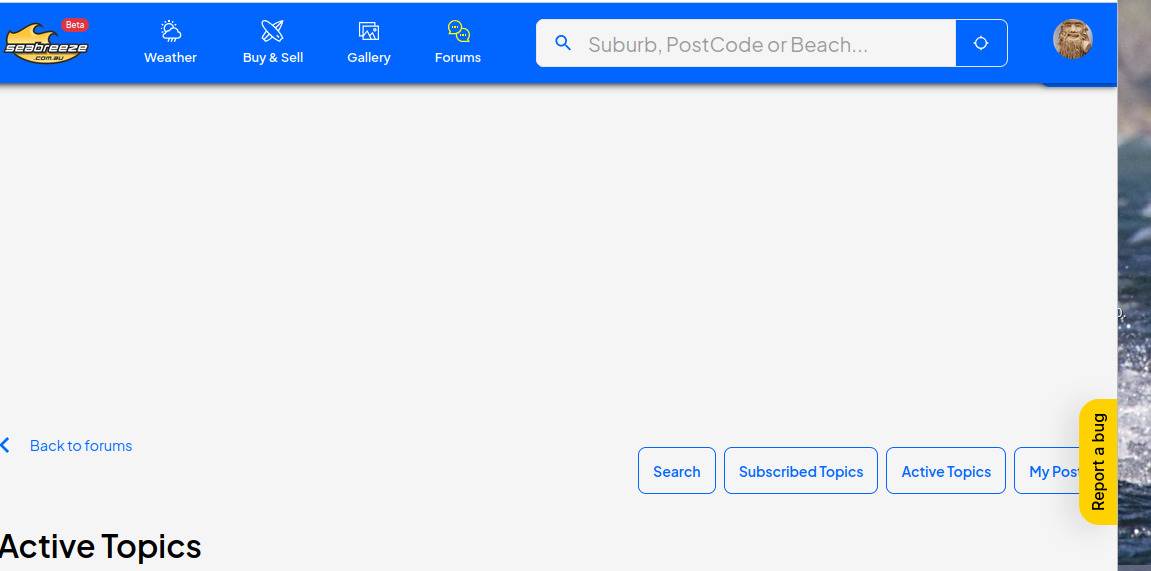Select the Weather menu label
The width and height of the screenshot is (1151, 571).
click(170, 57)
